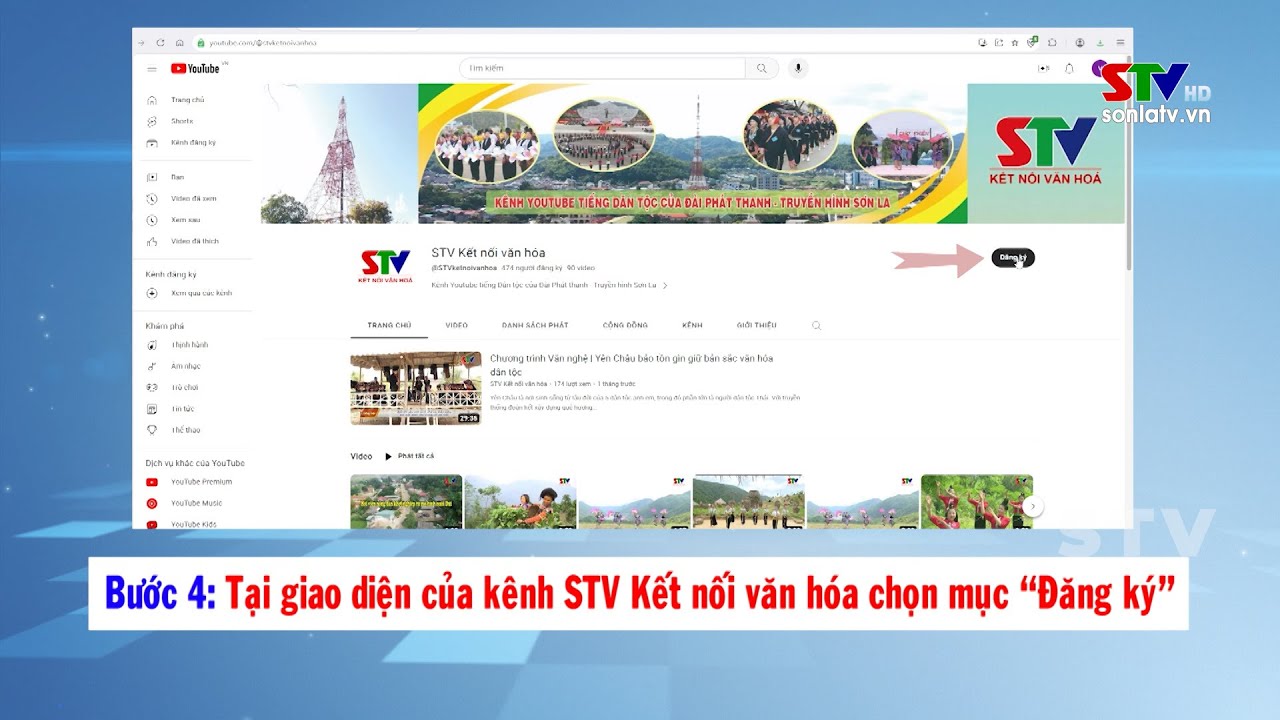Reload the page in the browser
The height and width of the screenshot is (720, 1280).
(160, 43)
